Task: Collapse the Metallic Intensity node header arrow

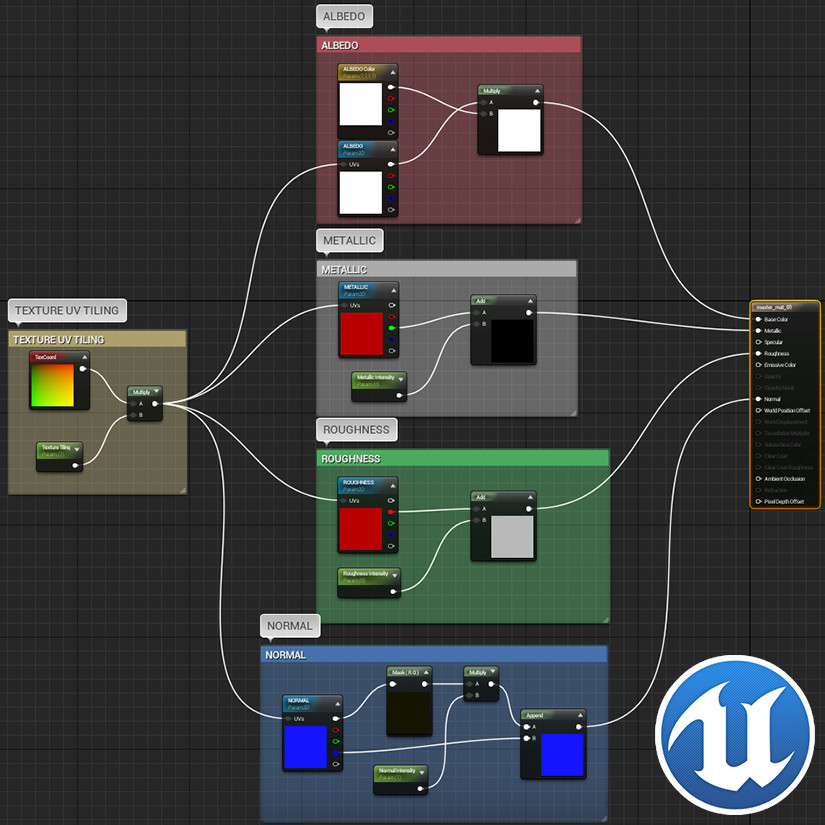Action: click(403, 377)
